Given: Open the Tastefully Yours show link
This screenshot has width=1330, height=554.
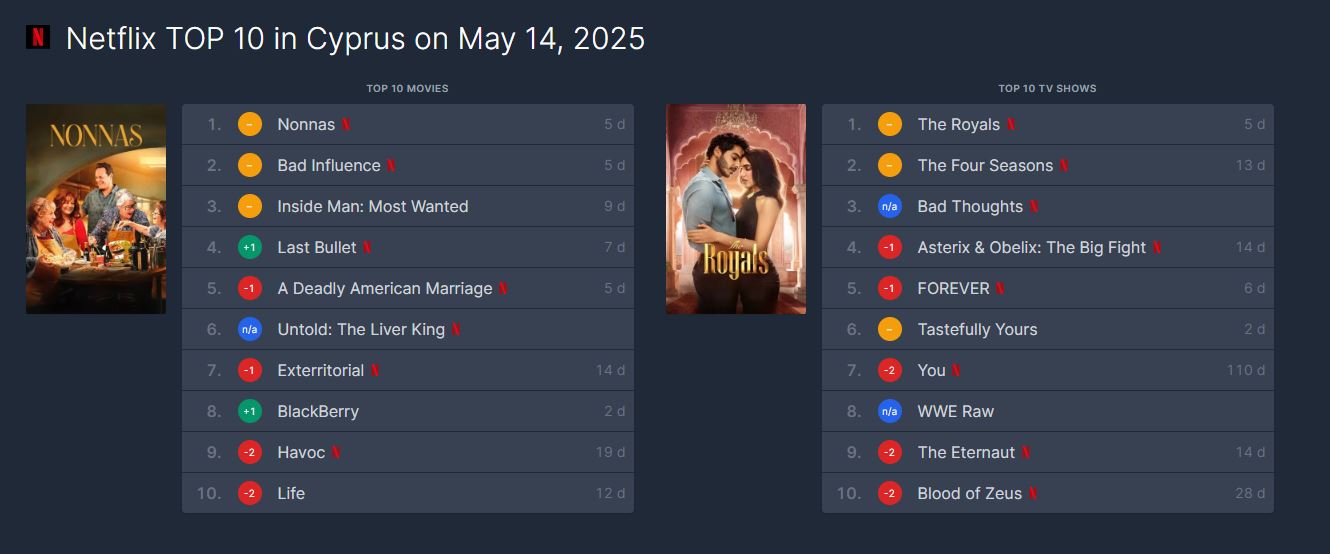Looking at the screenshot, I should [978, 329].
